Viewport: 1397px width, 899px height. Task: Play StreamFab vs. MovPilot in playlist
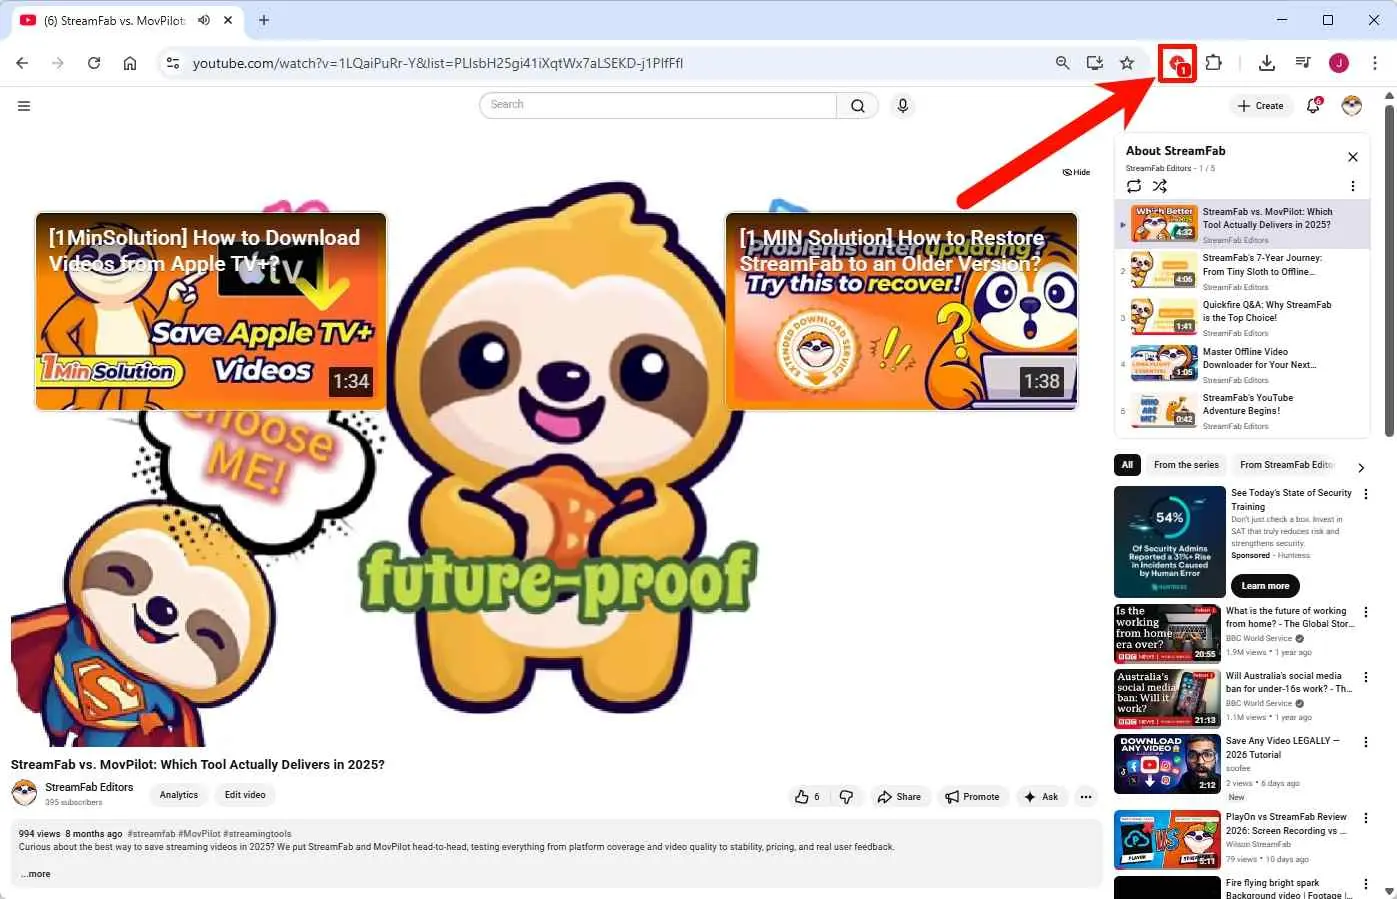coord(1242,225)
